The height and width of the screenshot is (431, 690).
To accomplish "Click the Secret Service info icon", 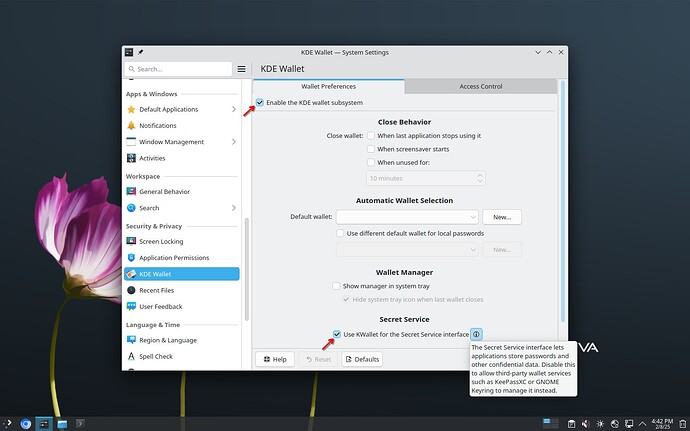I will tap(476, 335).
